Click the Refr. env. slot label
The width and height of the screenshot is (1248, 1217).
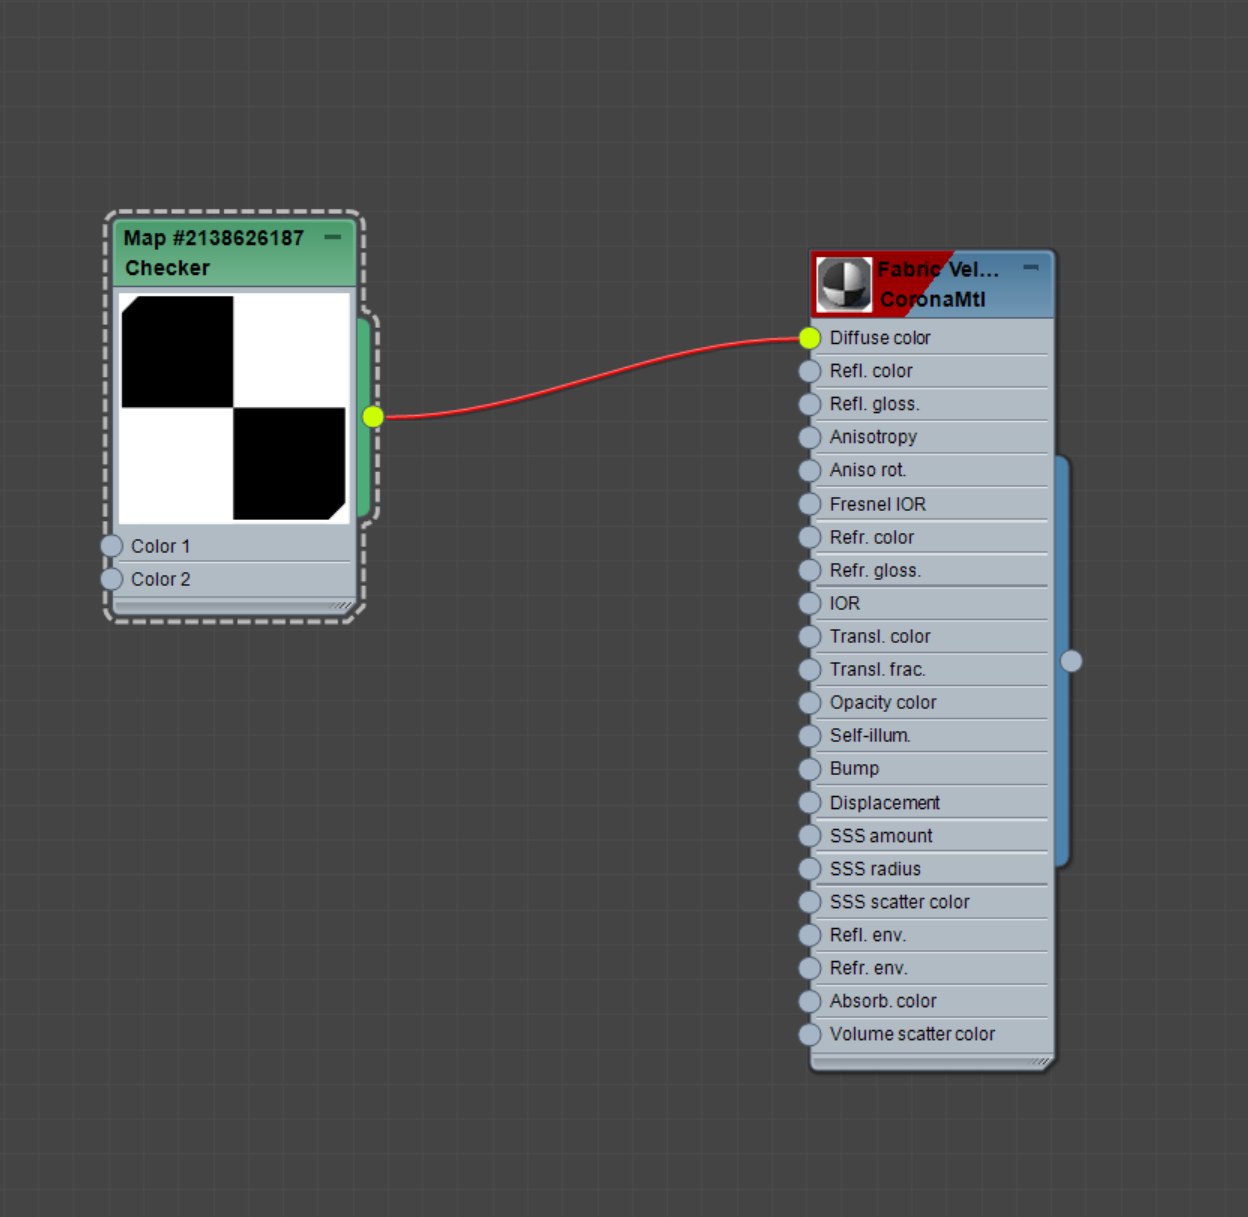869,968
